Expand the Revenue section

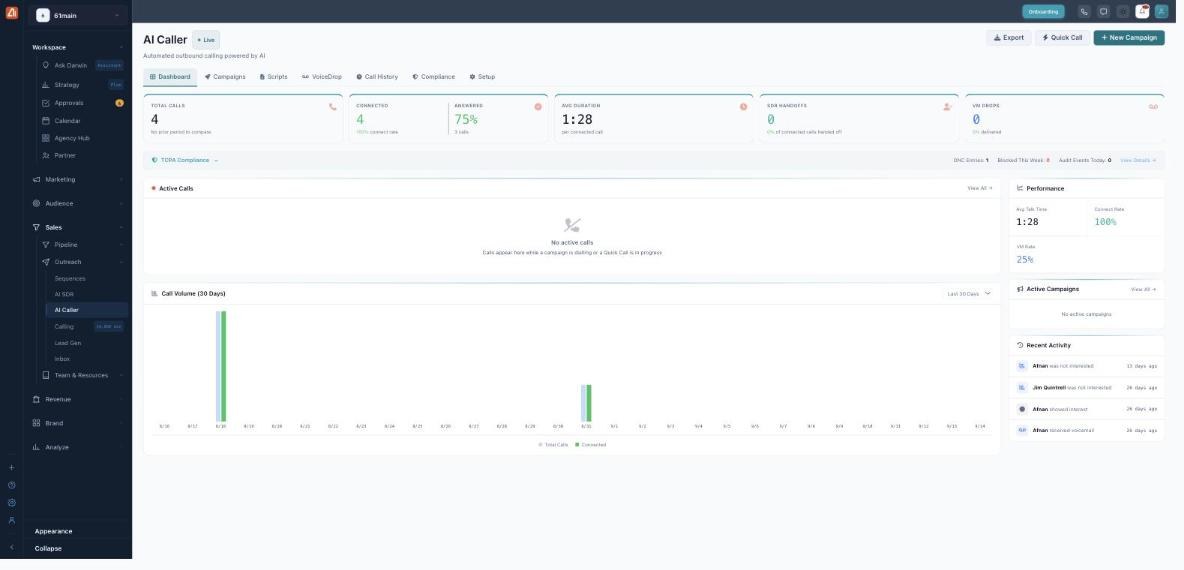(79, 399)
